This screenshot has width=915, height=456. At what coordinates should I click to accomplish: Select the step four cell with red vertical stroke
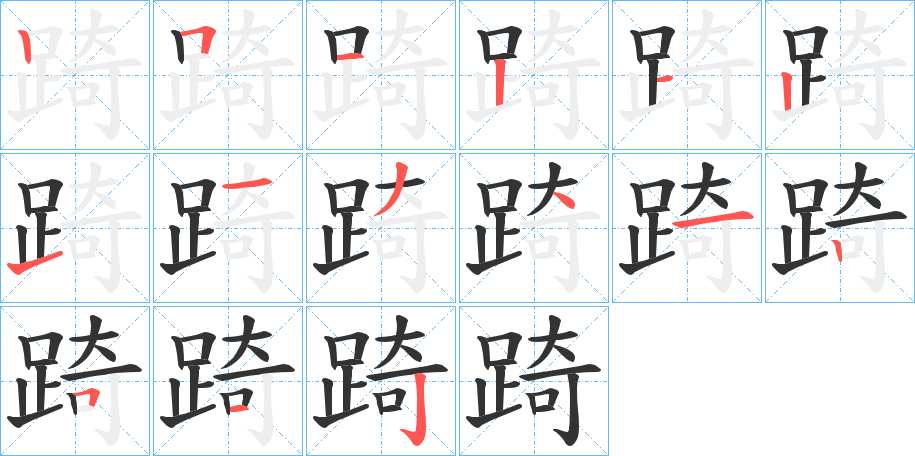(533, 75)
